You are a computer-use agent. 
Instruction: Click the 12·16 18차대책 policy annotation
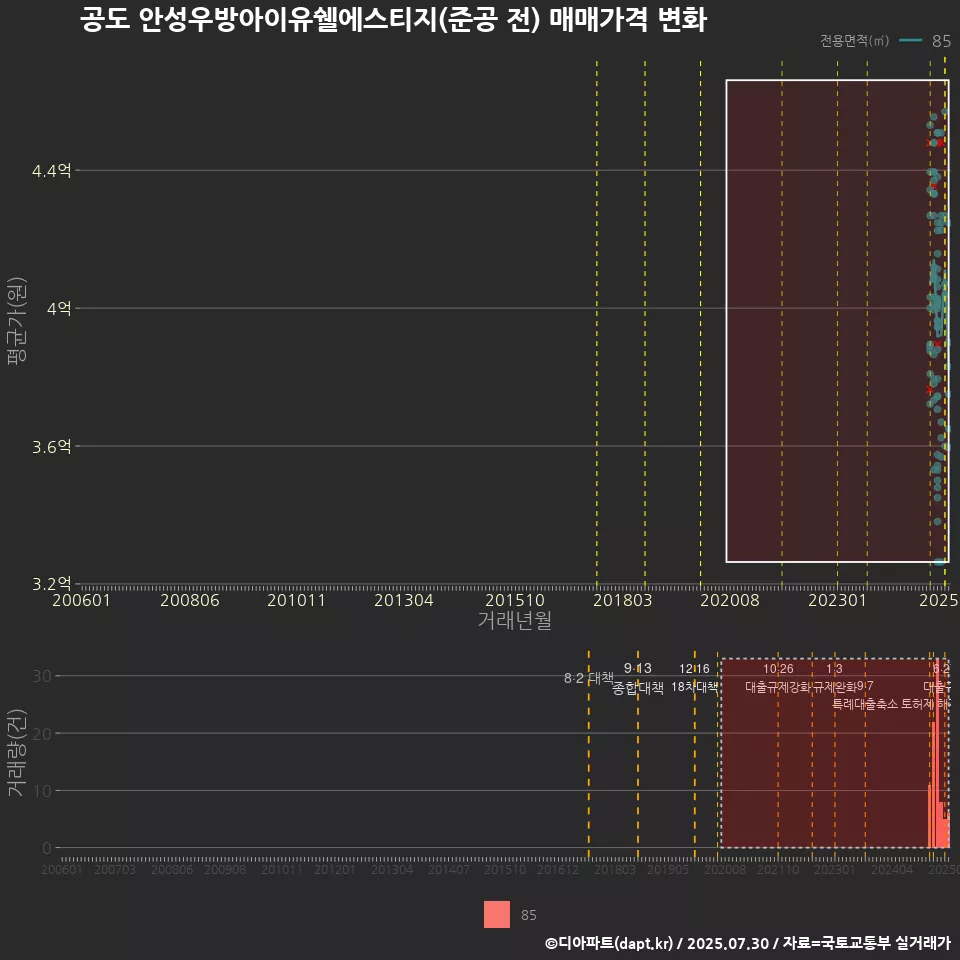[x=694, y=678]
